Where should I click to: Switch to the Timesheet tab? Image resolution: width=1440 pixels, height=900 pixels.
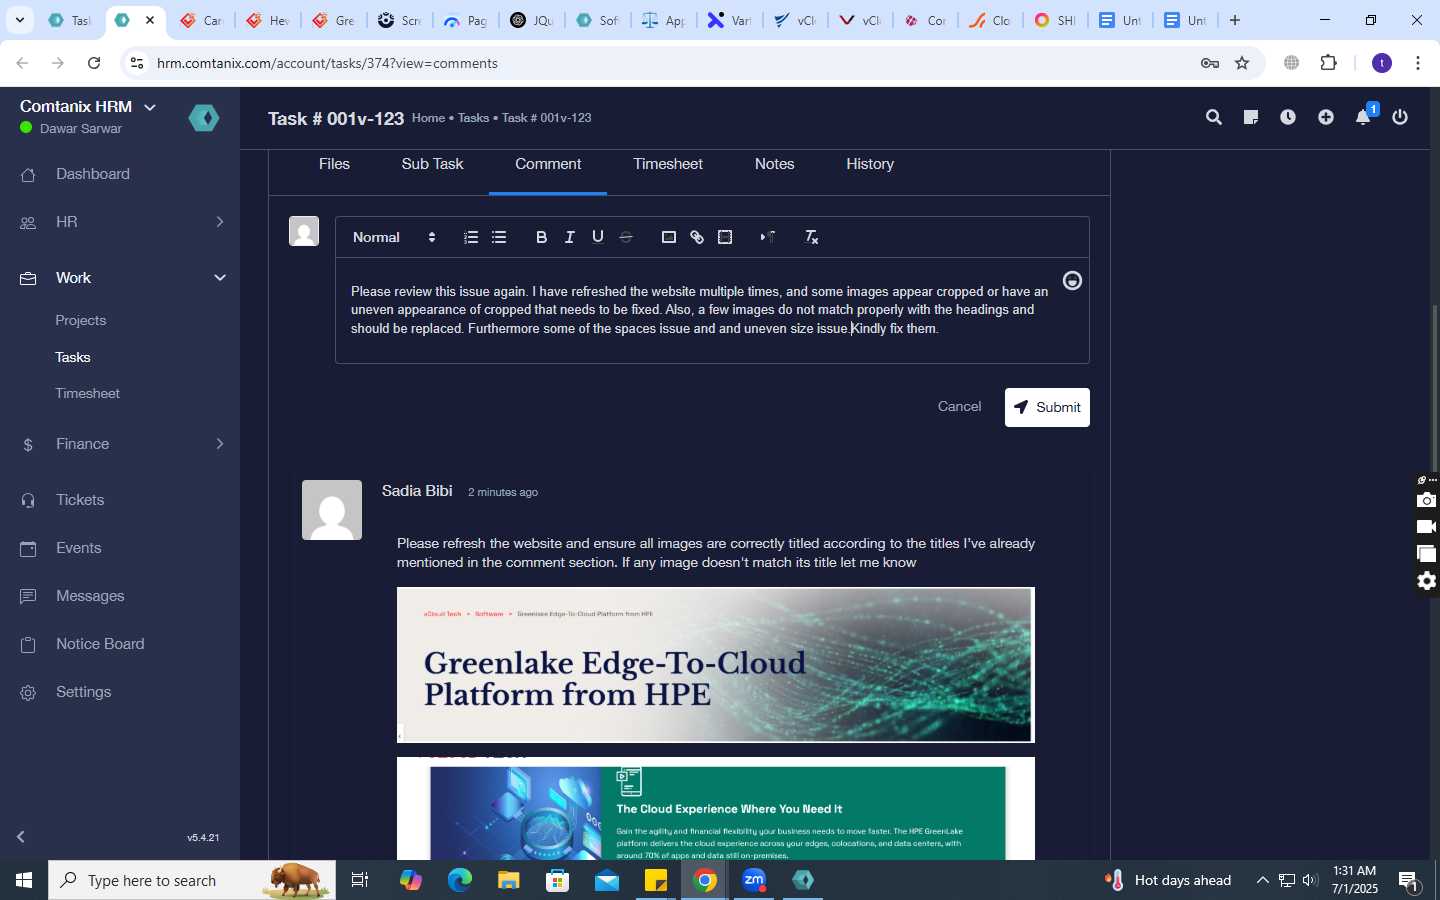(668, 164)
